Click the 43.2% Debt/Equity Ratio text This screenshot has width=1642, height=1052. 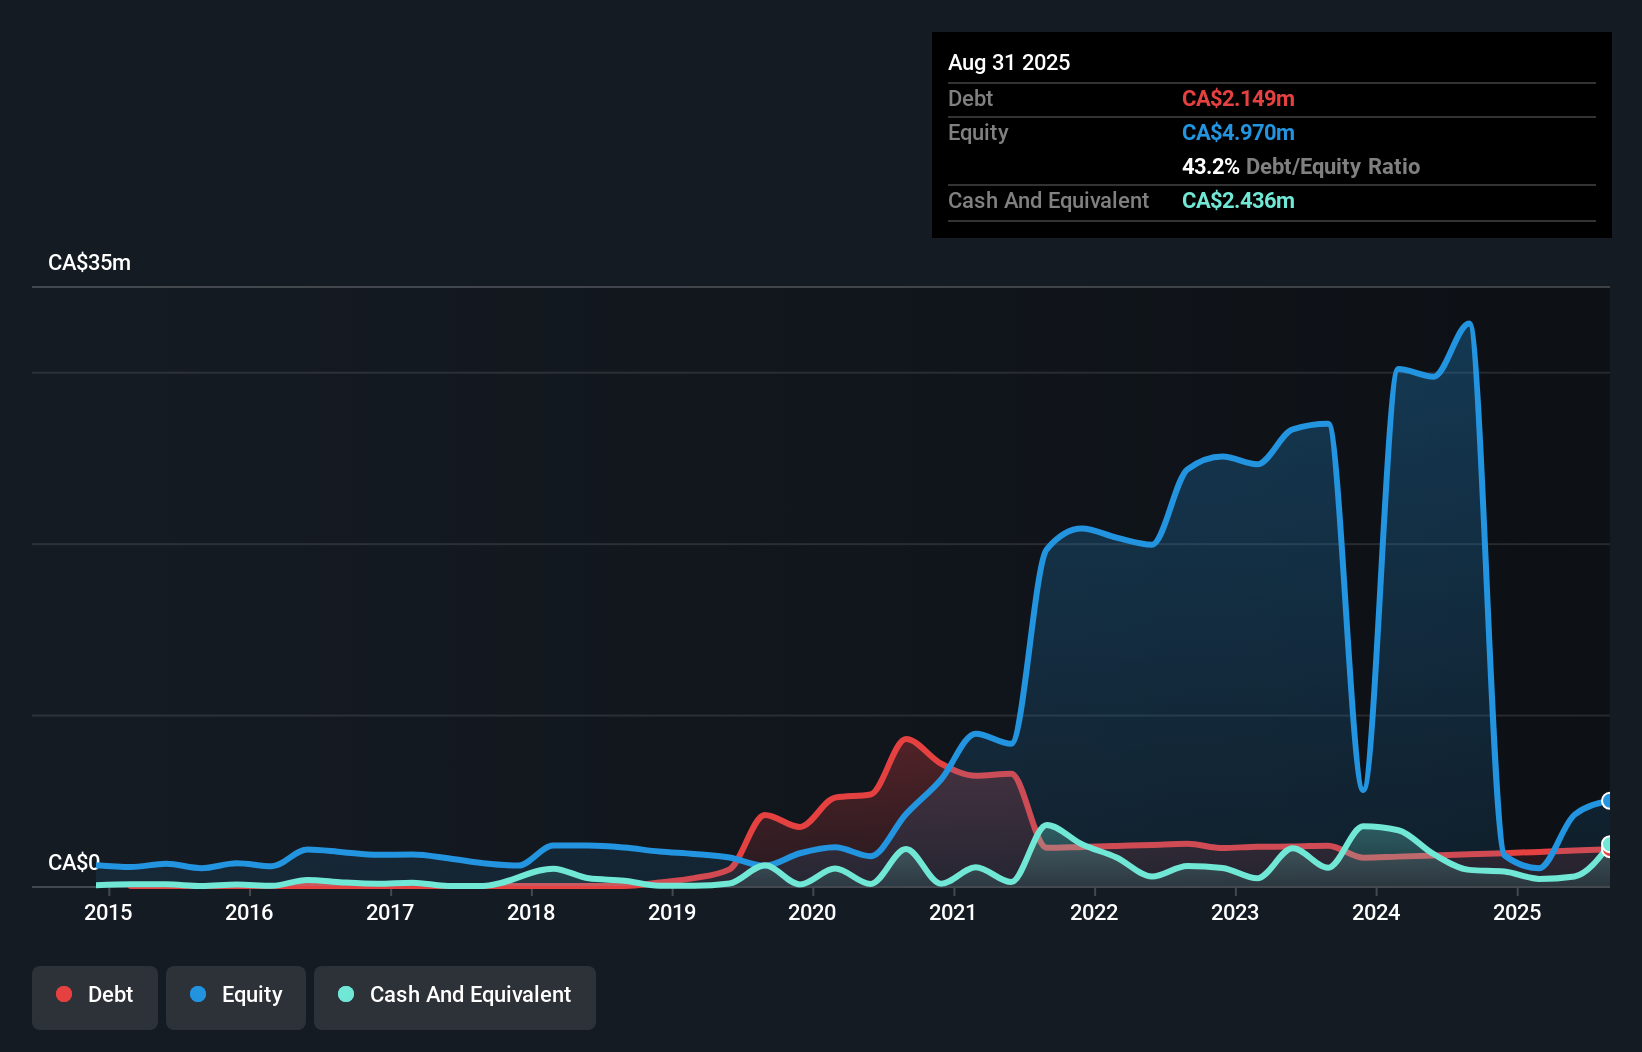pos(1300,167)
